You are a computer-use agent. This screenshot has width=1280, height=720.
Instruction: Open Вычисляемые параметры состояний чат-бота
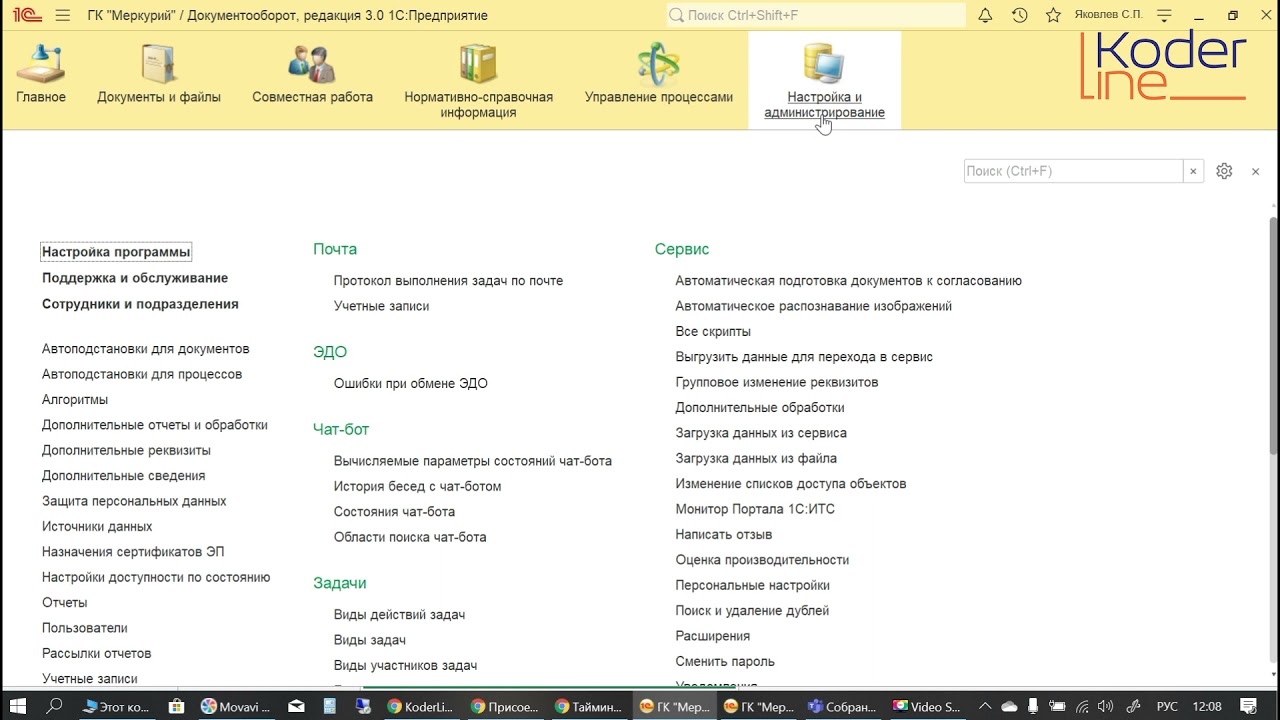[473, 461]
